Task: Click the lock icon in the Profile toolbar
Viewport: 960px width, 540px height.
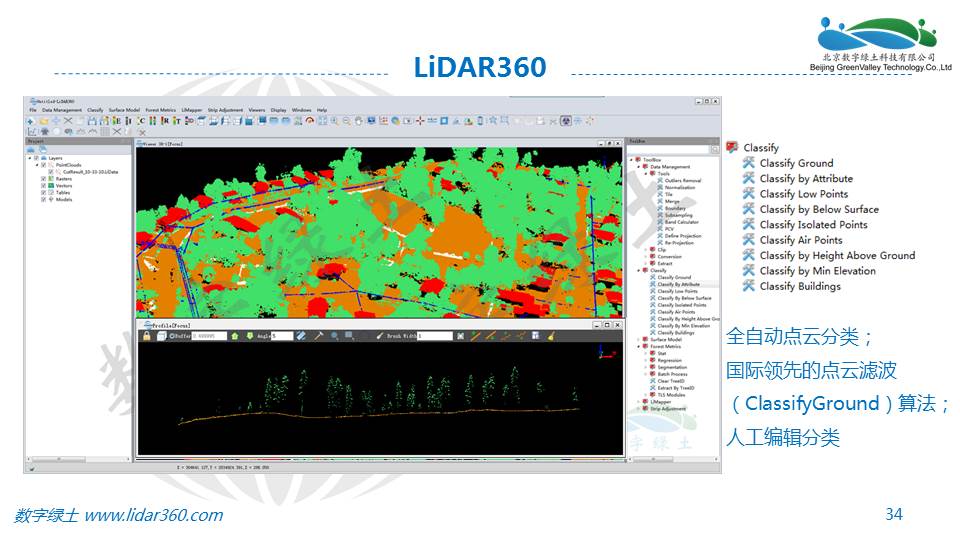Action: (146, 336)
